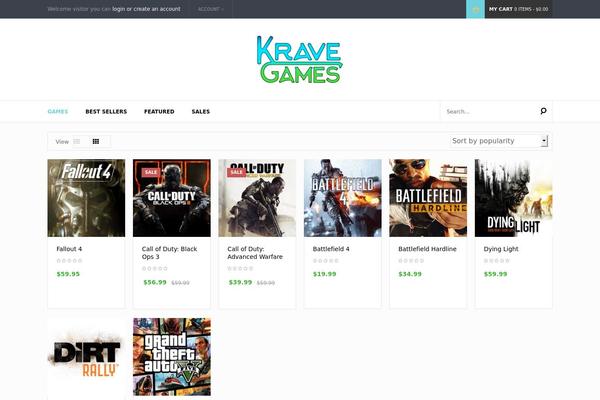The image size is (600, 400).
Task: Click the Fallout 4 cover image
Action: click(x=86, y=198)
